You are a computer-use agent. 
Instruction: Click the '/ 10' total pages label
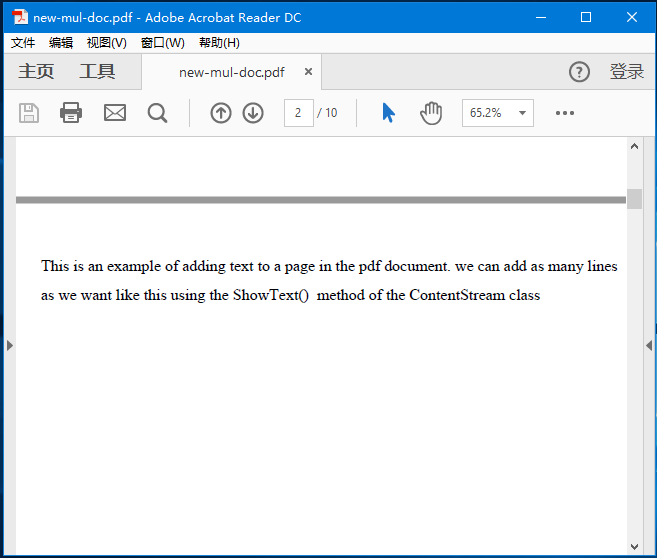coord(327,113)
